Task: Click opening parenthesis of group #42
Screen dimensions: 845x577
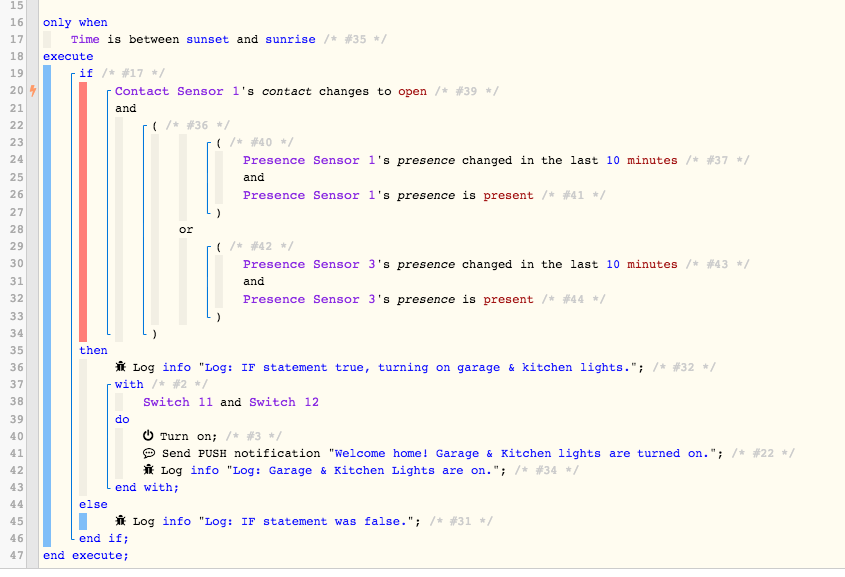Action: pos(219,246)
